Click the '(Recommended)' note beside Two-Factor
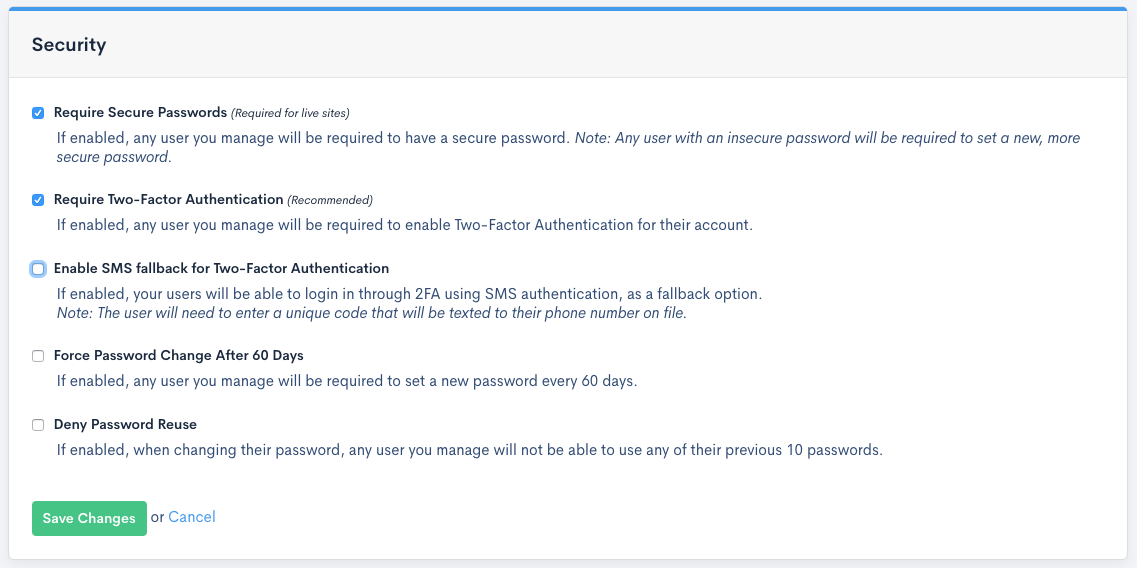The height and width of the screenshot is (568, 1137). pyautogui.click(x=330, y=200)
